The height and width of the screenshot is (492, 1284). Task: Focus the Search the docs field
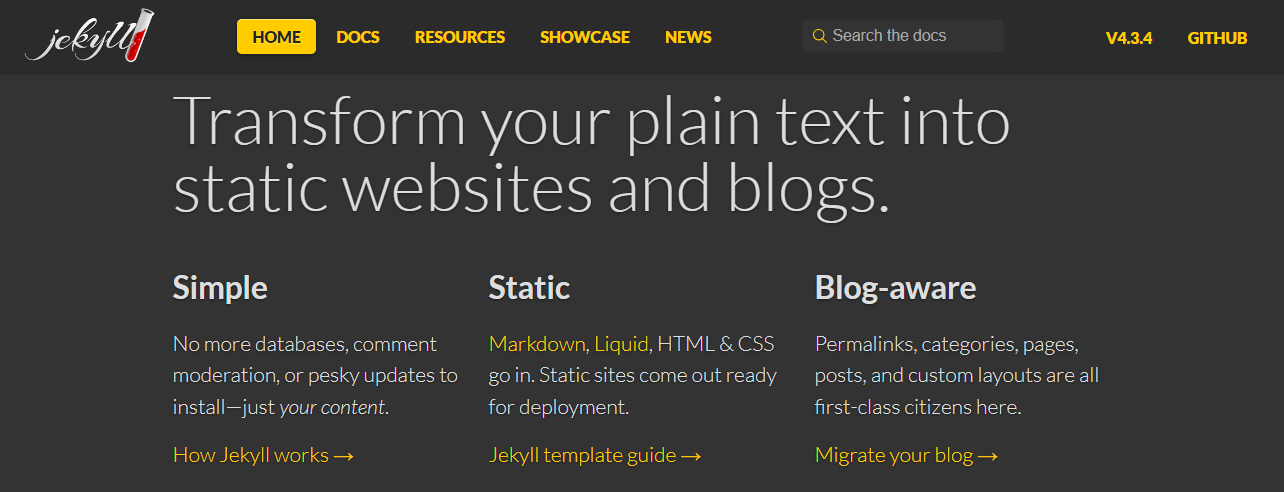[x=903, y=36]
